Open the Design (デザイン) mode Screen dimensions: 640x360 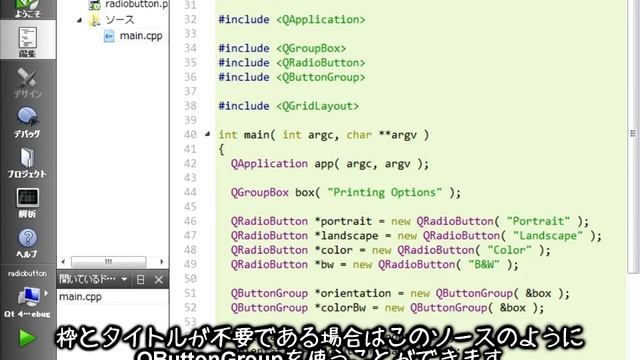27,83
